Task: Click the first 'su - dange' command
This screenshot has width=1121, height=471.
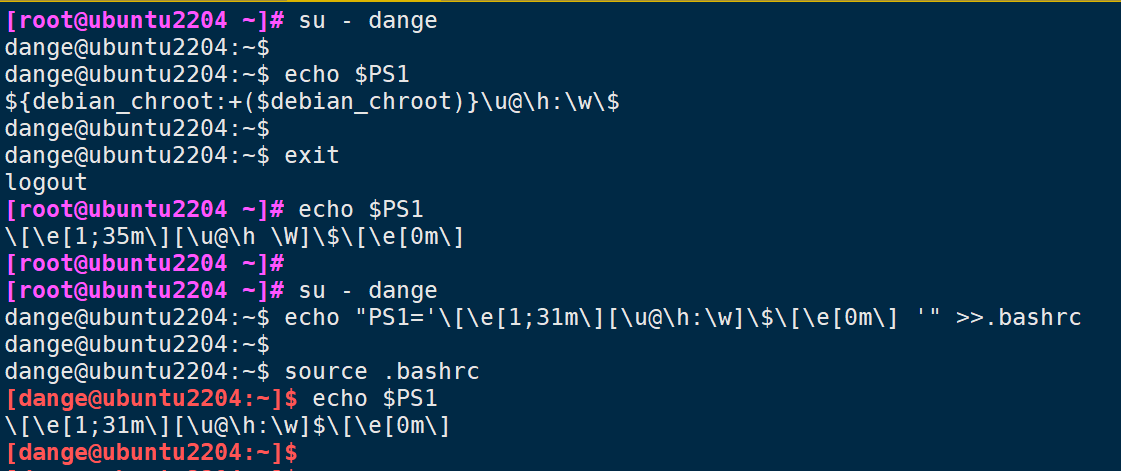Action: pyautogui.click(x=367, y=21)
